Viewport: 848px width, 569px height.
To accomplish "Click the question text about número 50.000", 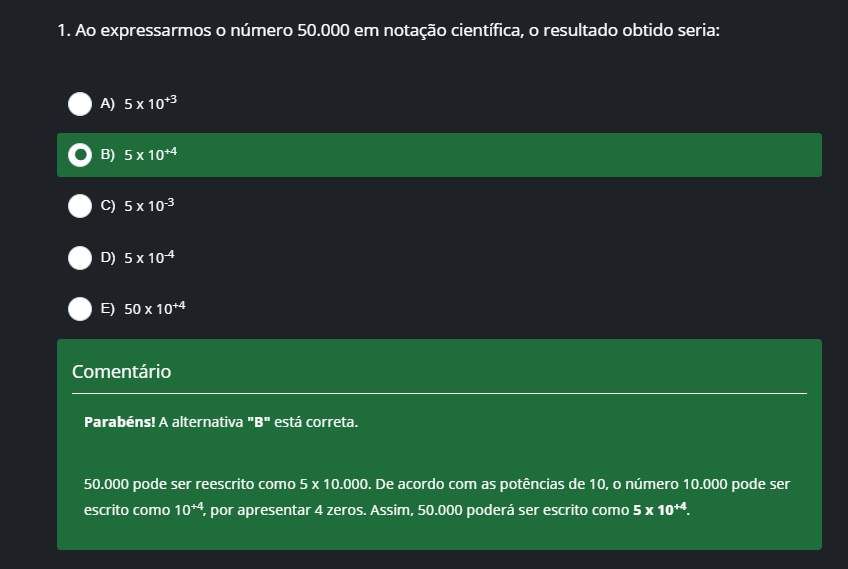I will [x=388, y=30].
